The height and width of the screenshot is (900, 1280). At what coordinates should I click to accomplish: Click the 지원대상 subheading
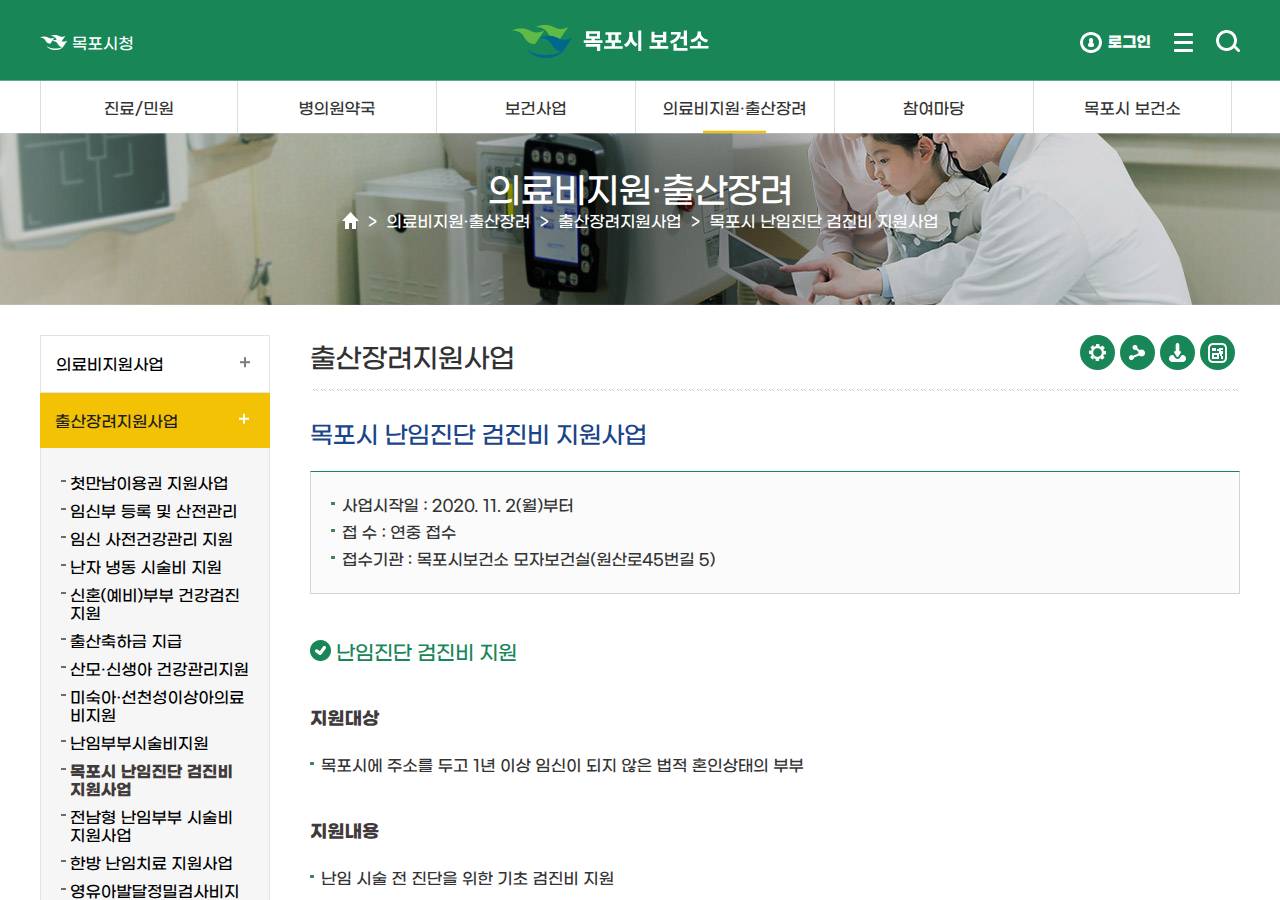345,718
